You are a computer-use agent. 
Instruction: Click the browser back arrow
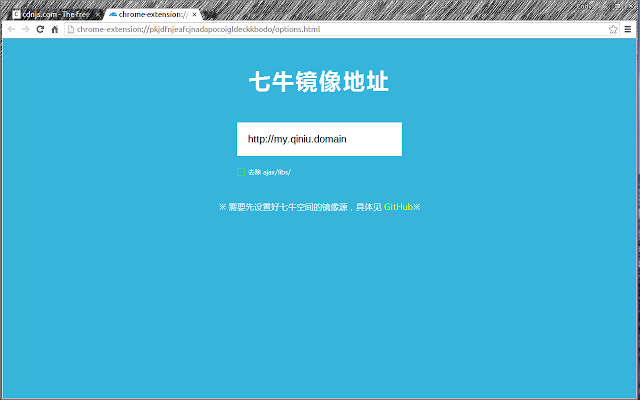coord(11,29)
